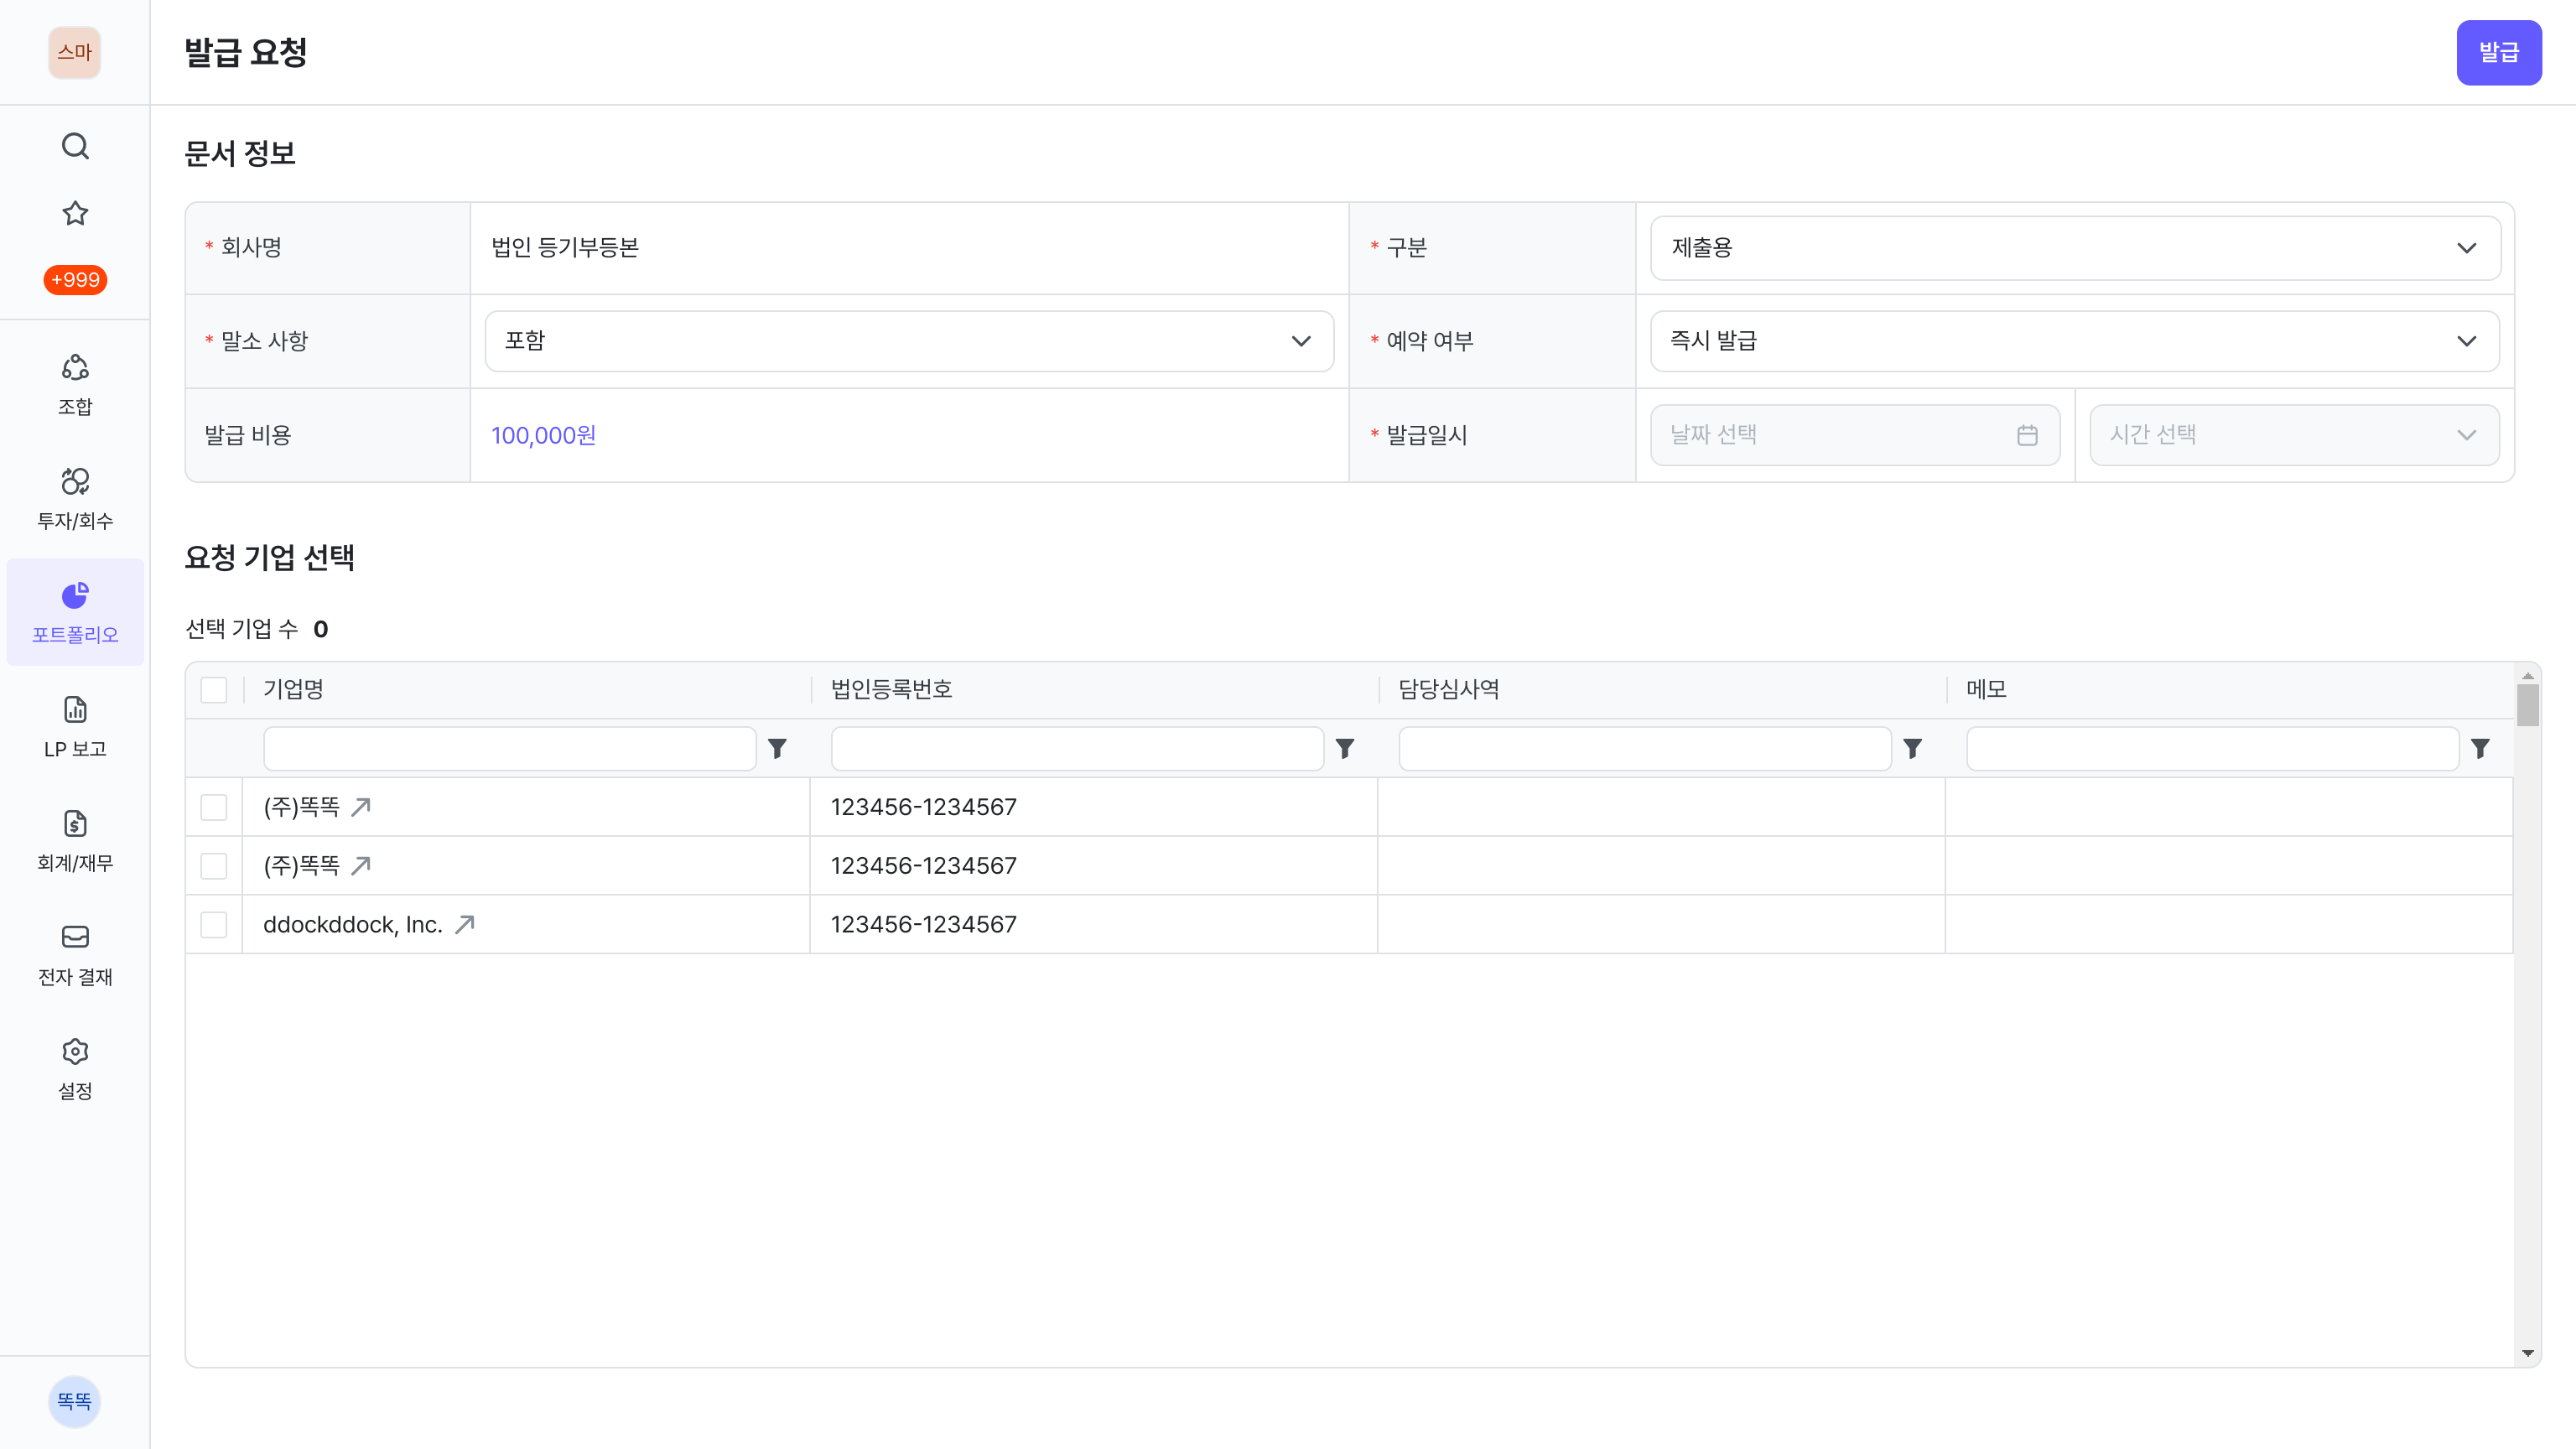
Task: Open the 전자 결재 menu
Action: coord(75,954)
